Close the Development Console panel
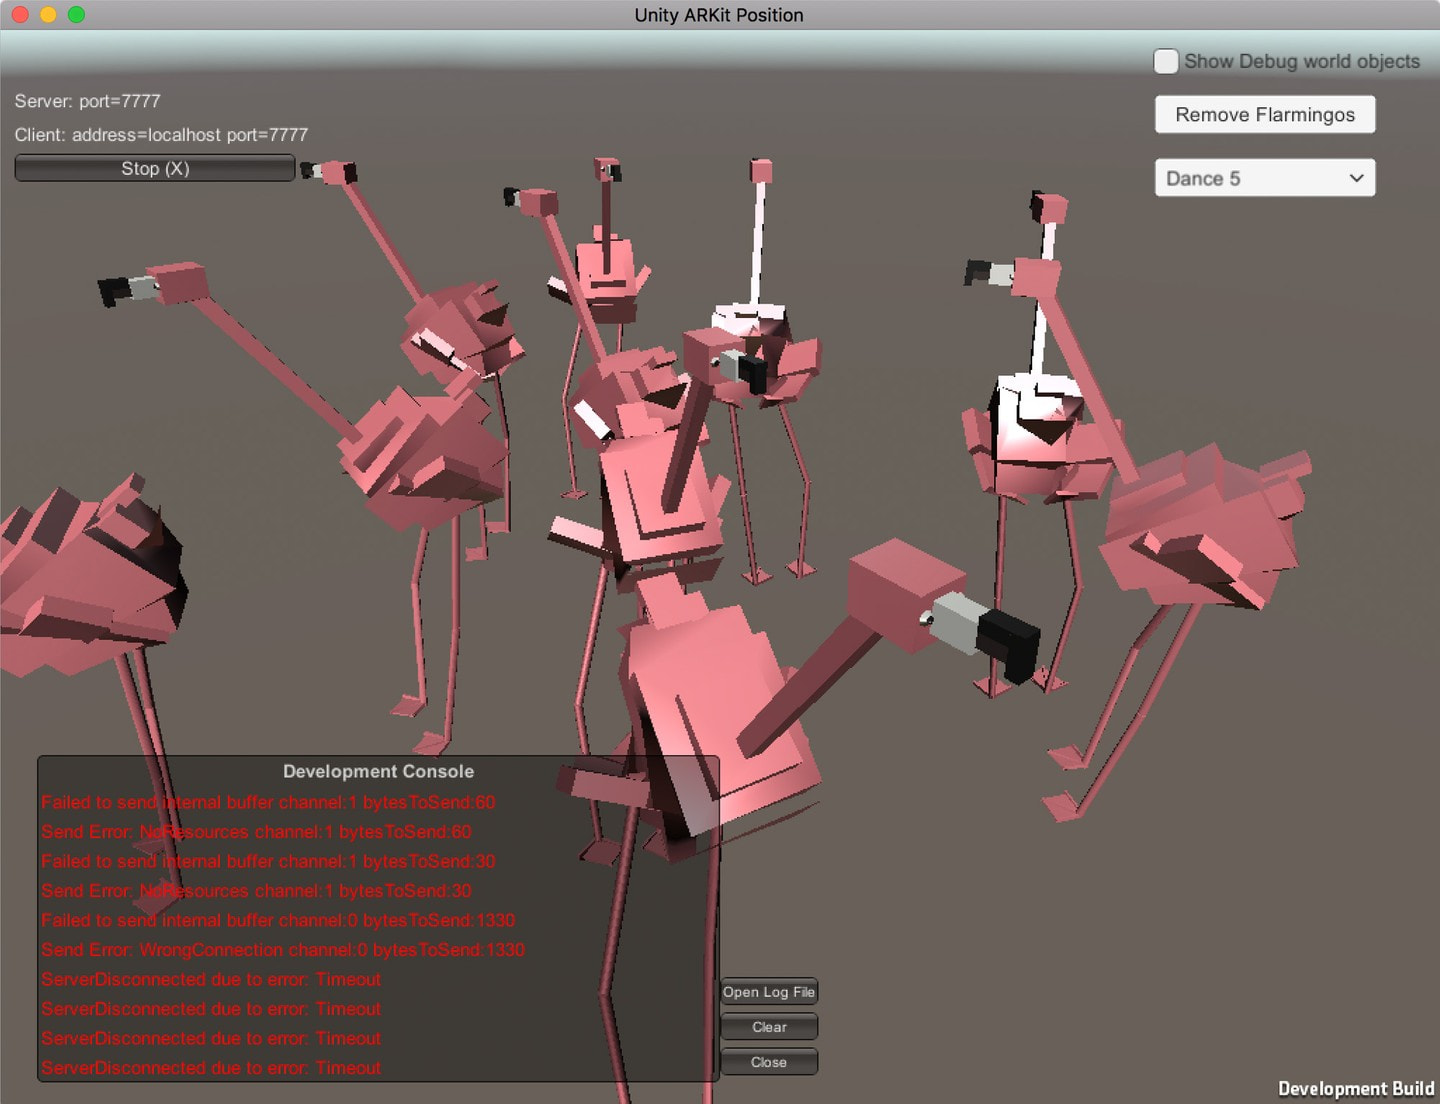 (x=769, y=1062)
